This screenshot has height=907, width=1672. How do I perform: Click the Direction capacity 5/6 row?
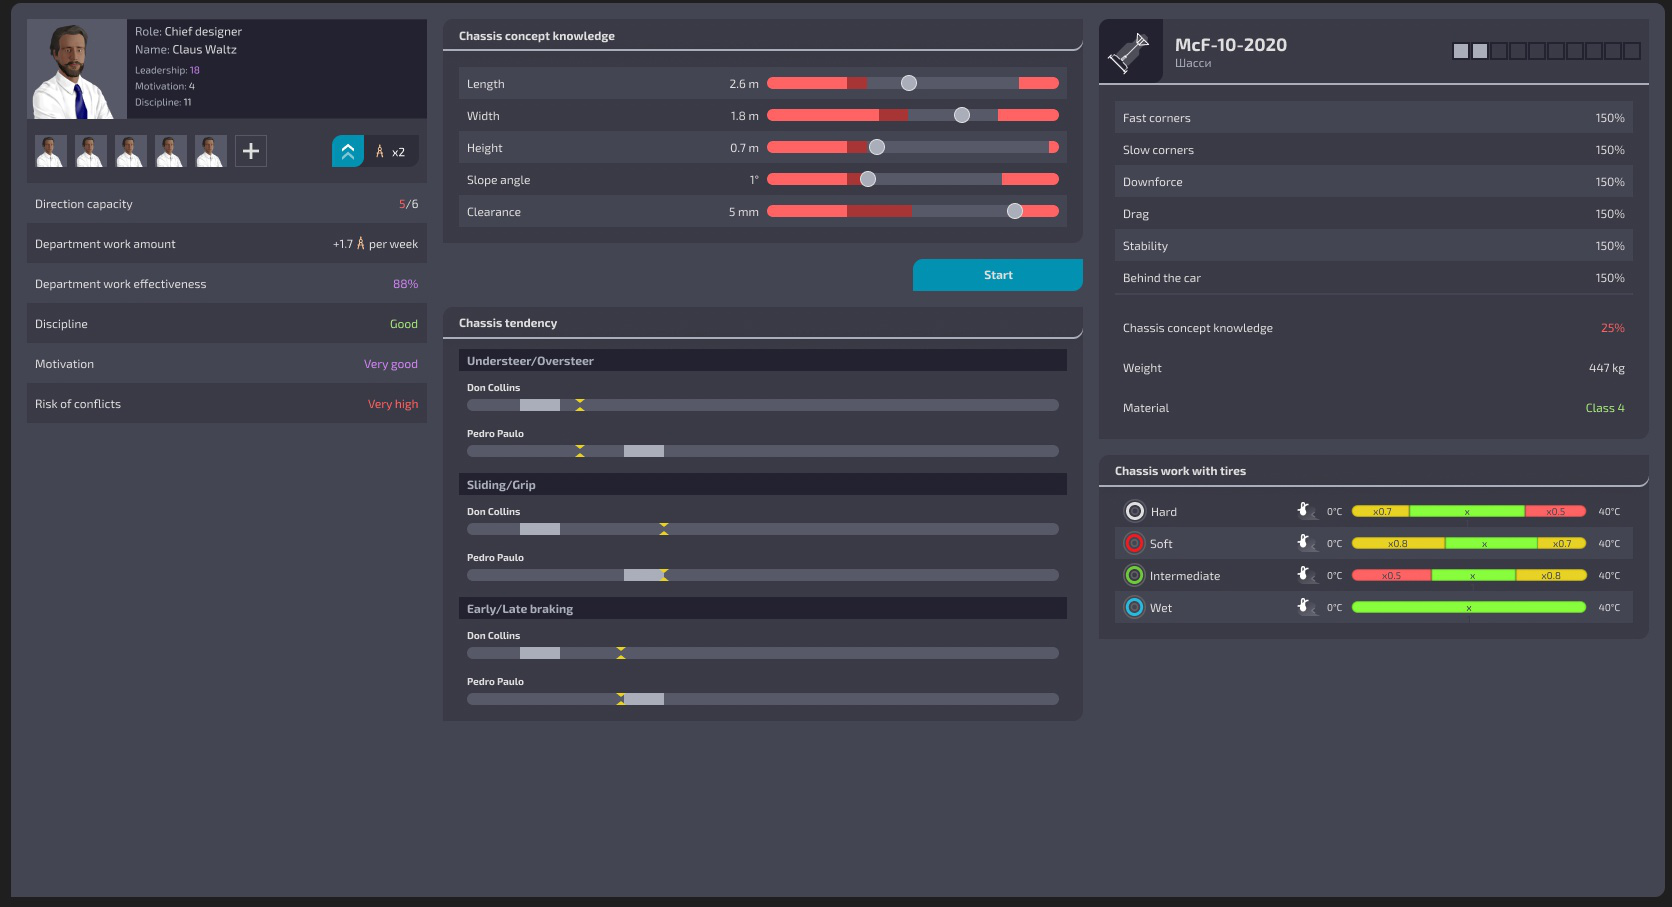tap(227, 203)
